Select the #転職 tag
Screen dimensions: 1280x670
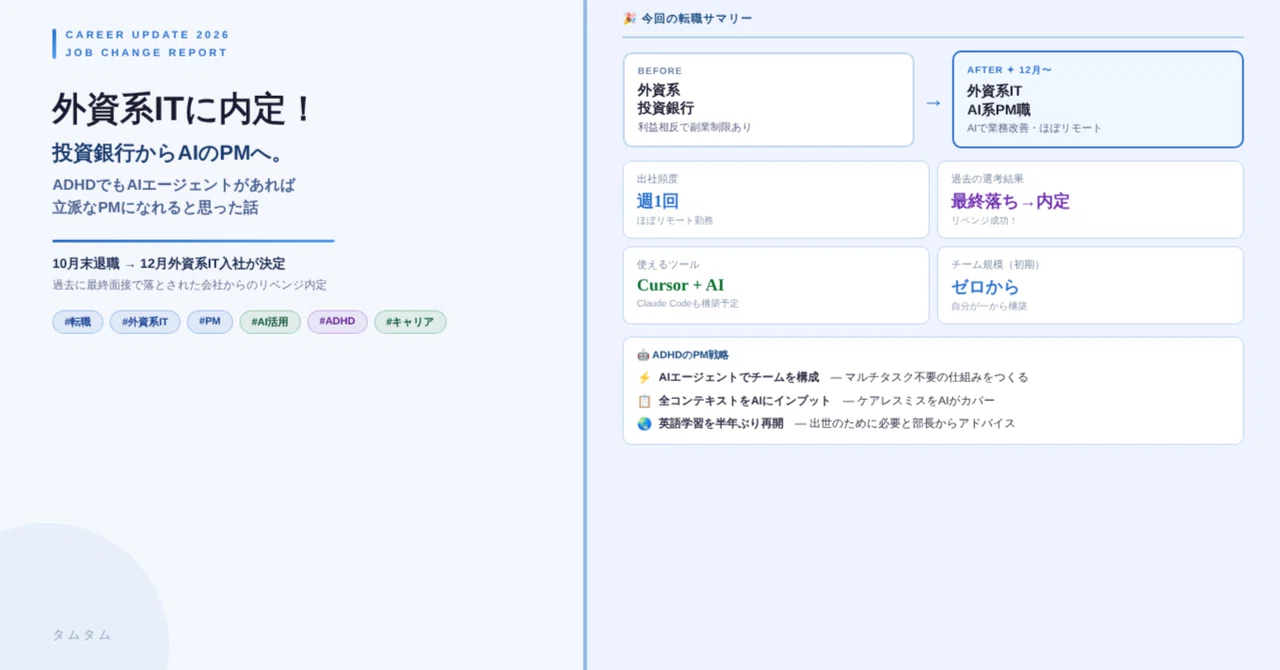tap(78, 322)
